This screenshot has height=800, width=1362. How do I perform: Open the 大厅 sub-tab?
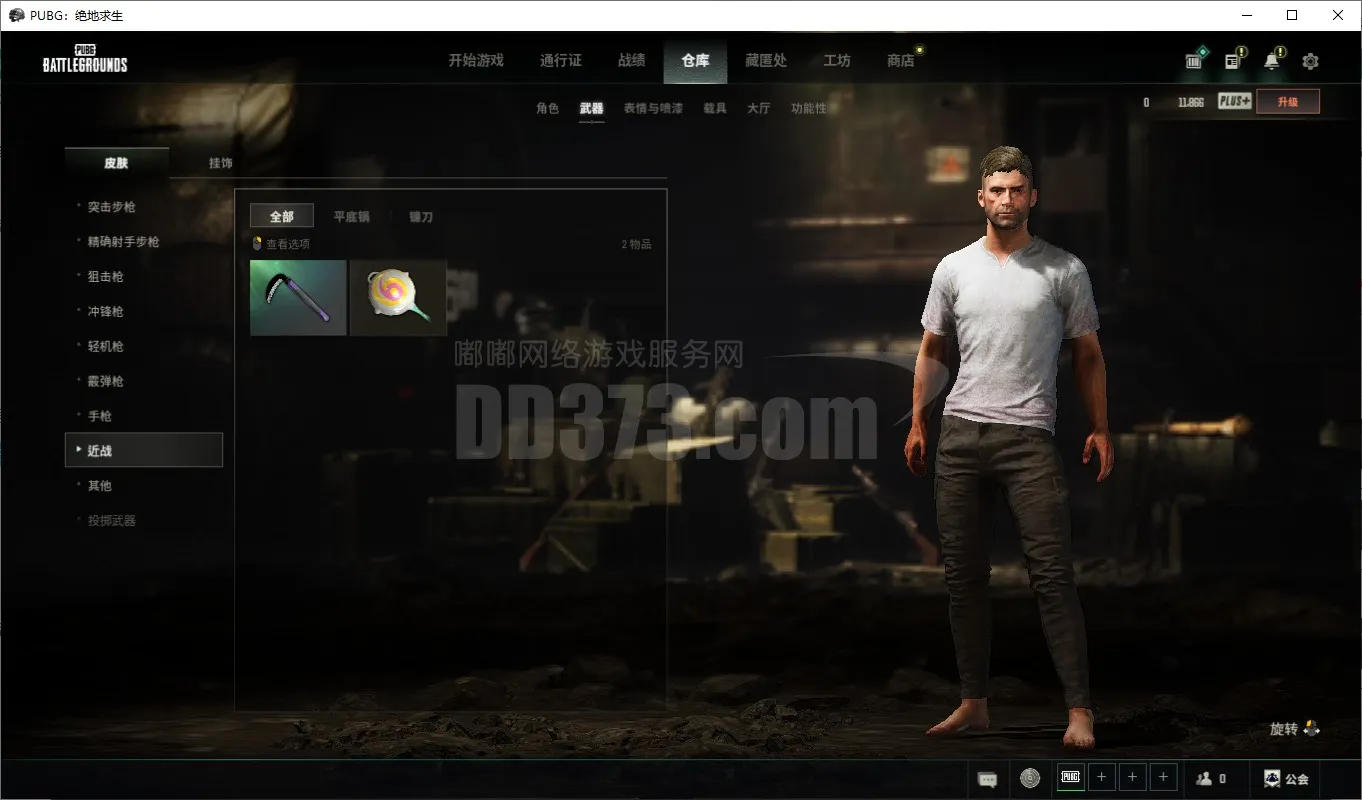759,108
